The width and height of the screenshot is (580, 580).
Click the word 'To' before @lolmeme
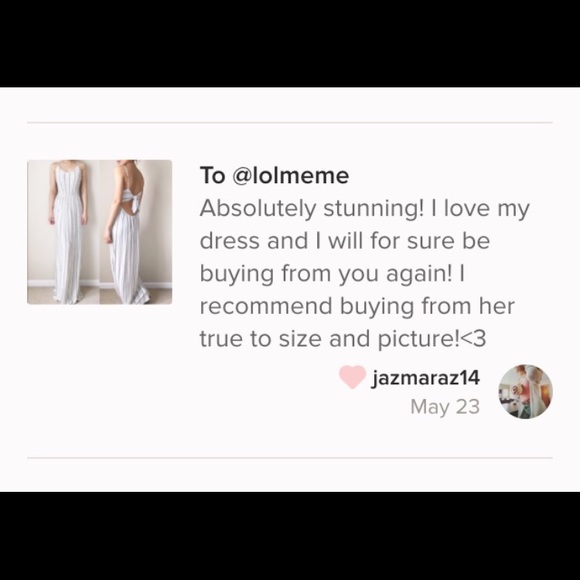point(212,175)
